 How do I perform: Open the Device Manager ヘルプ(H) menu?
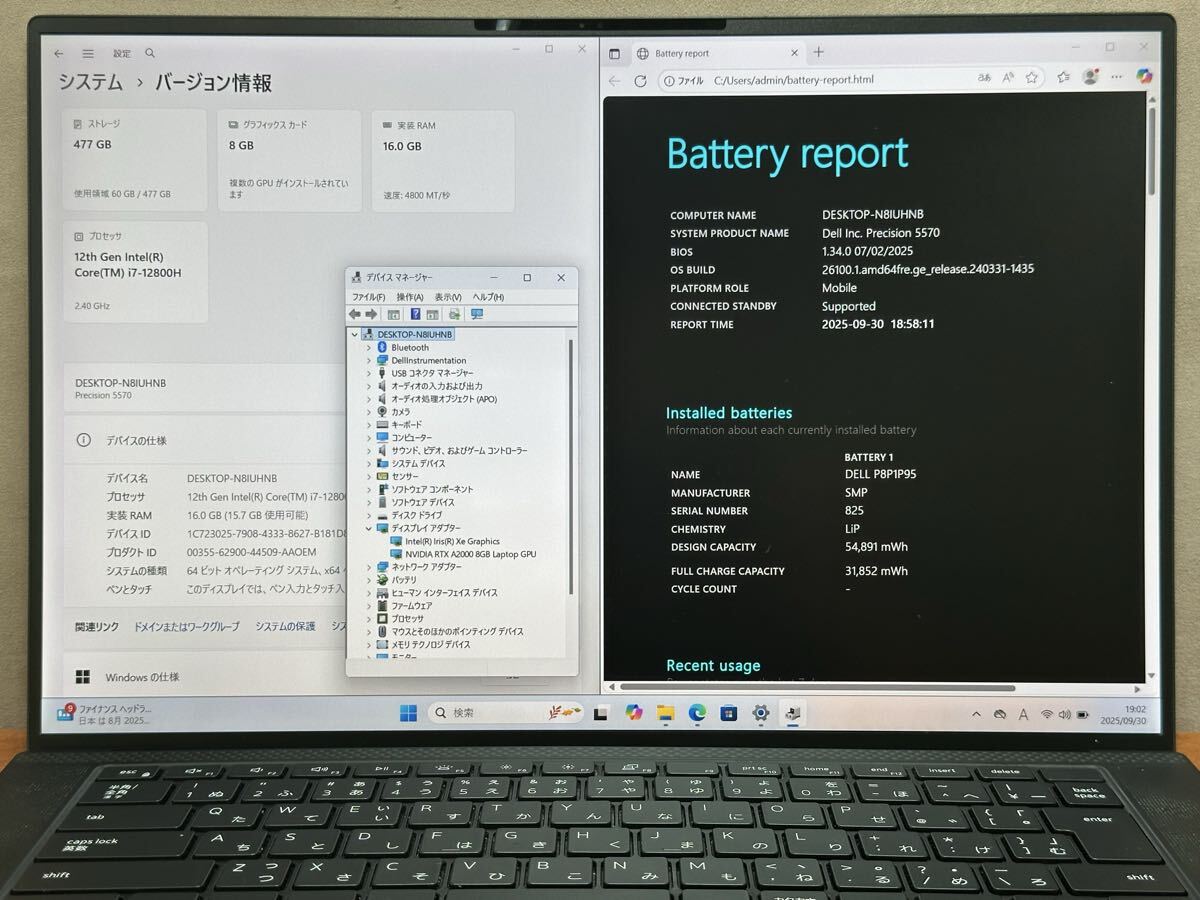coord(488,297)
